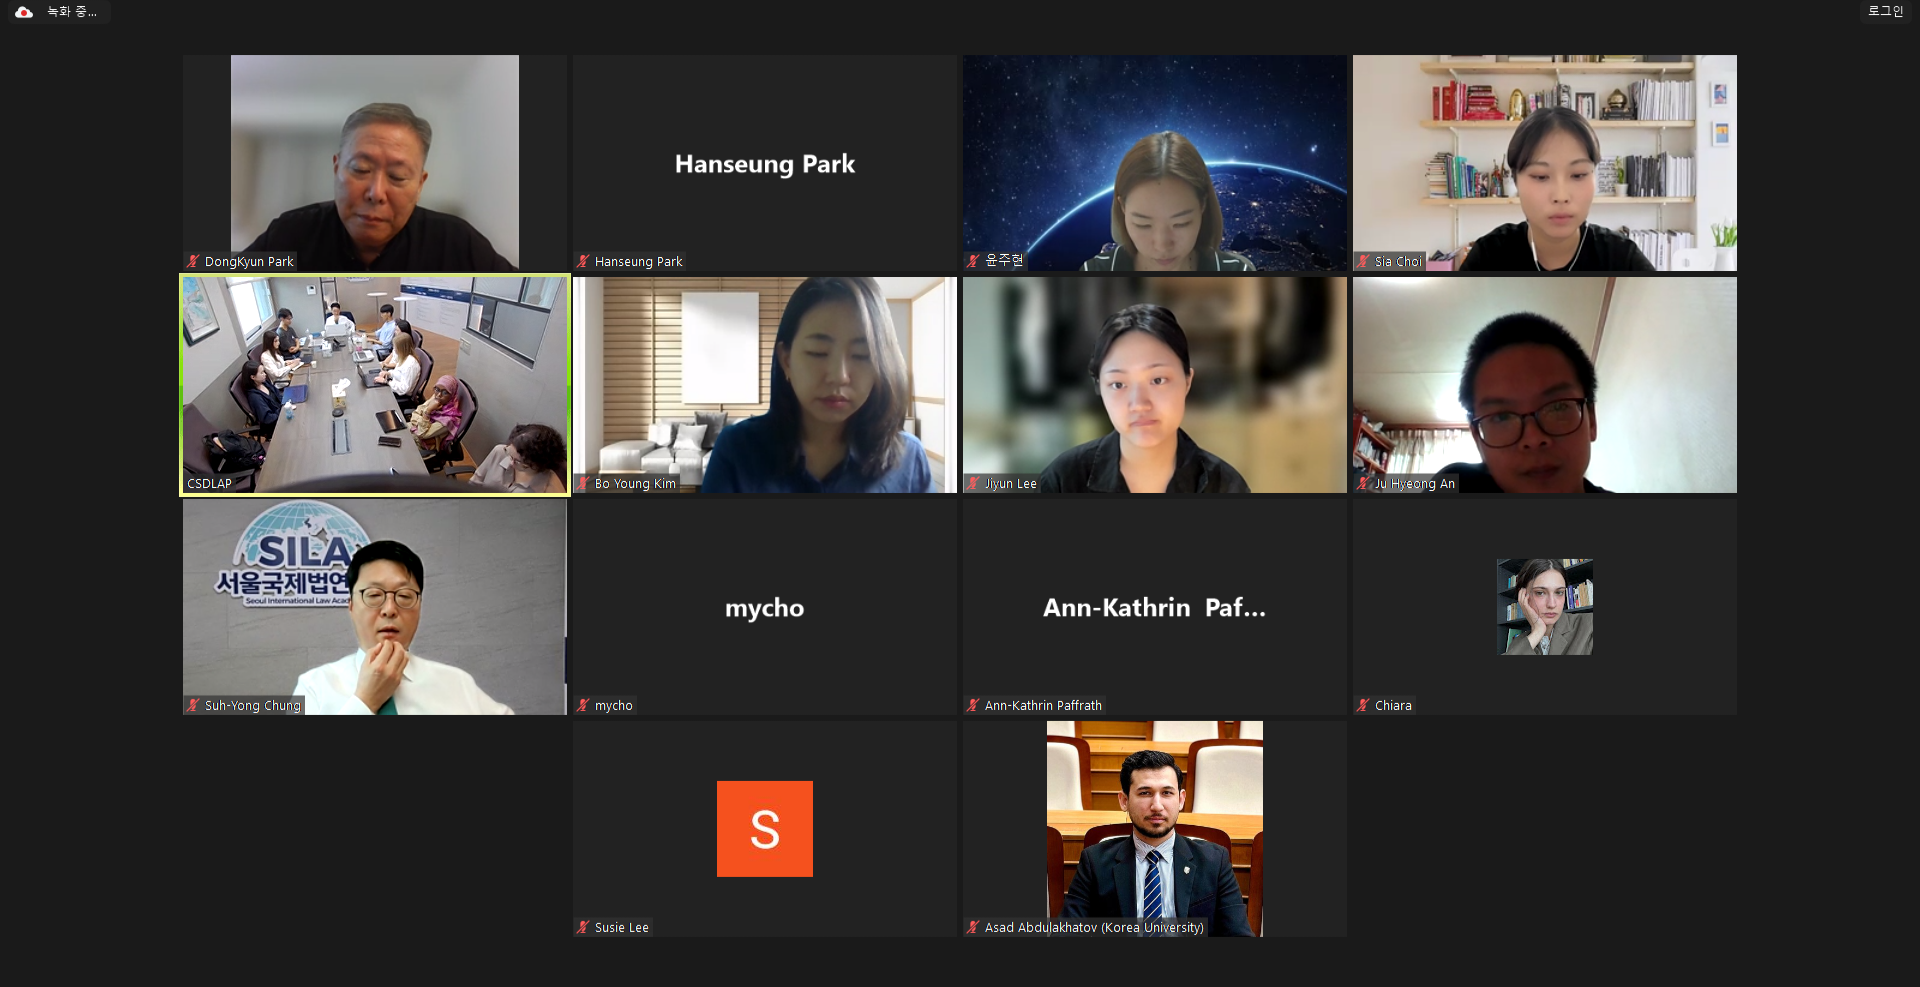Click muted mic icon beside Suh-Yong Chung

click(194, 705)
